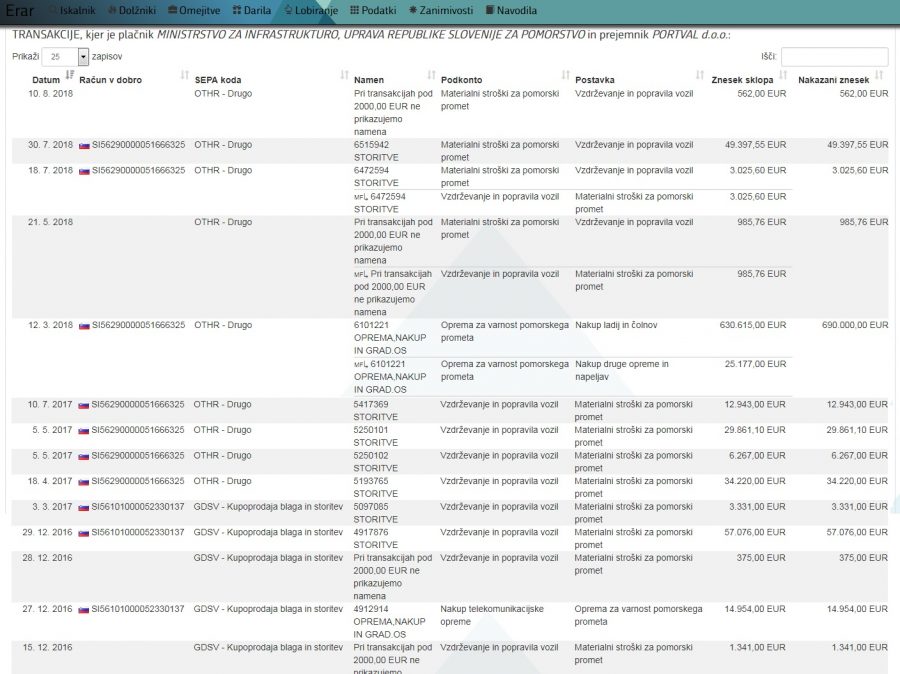Click the Slovenian flag in the 3. 3. 2017 row
Image resolution: width=900 pixels, height=674 pixels.
tap(84, 508)
